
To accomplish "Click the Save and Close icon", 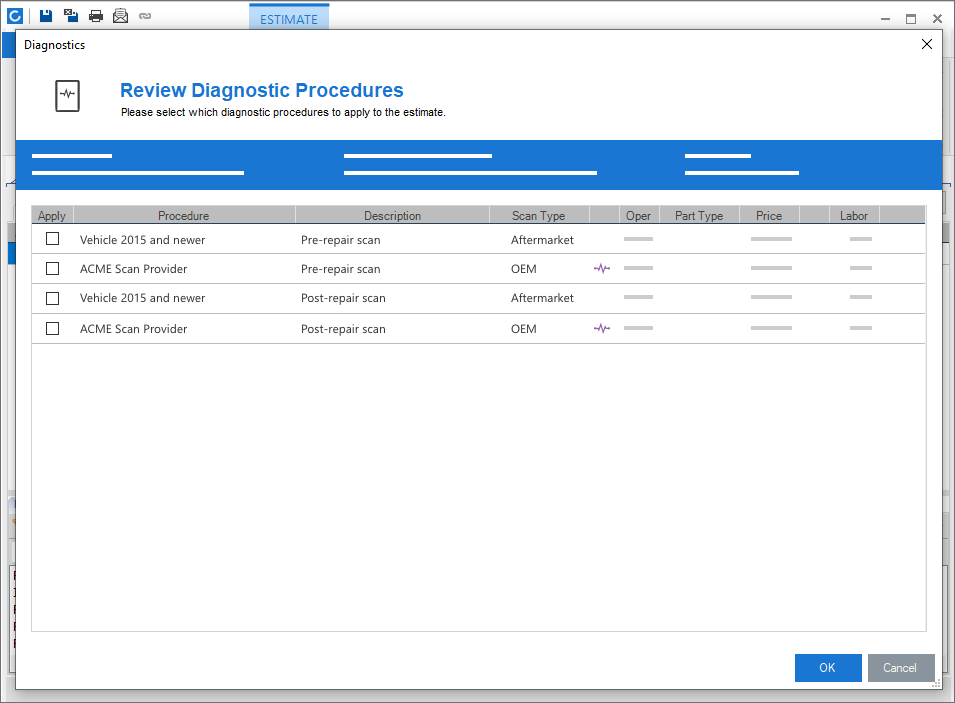I will tap(71, 15).
